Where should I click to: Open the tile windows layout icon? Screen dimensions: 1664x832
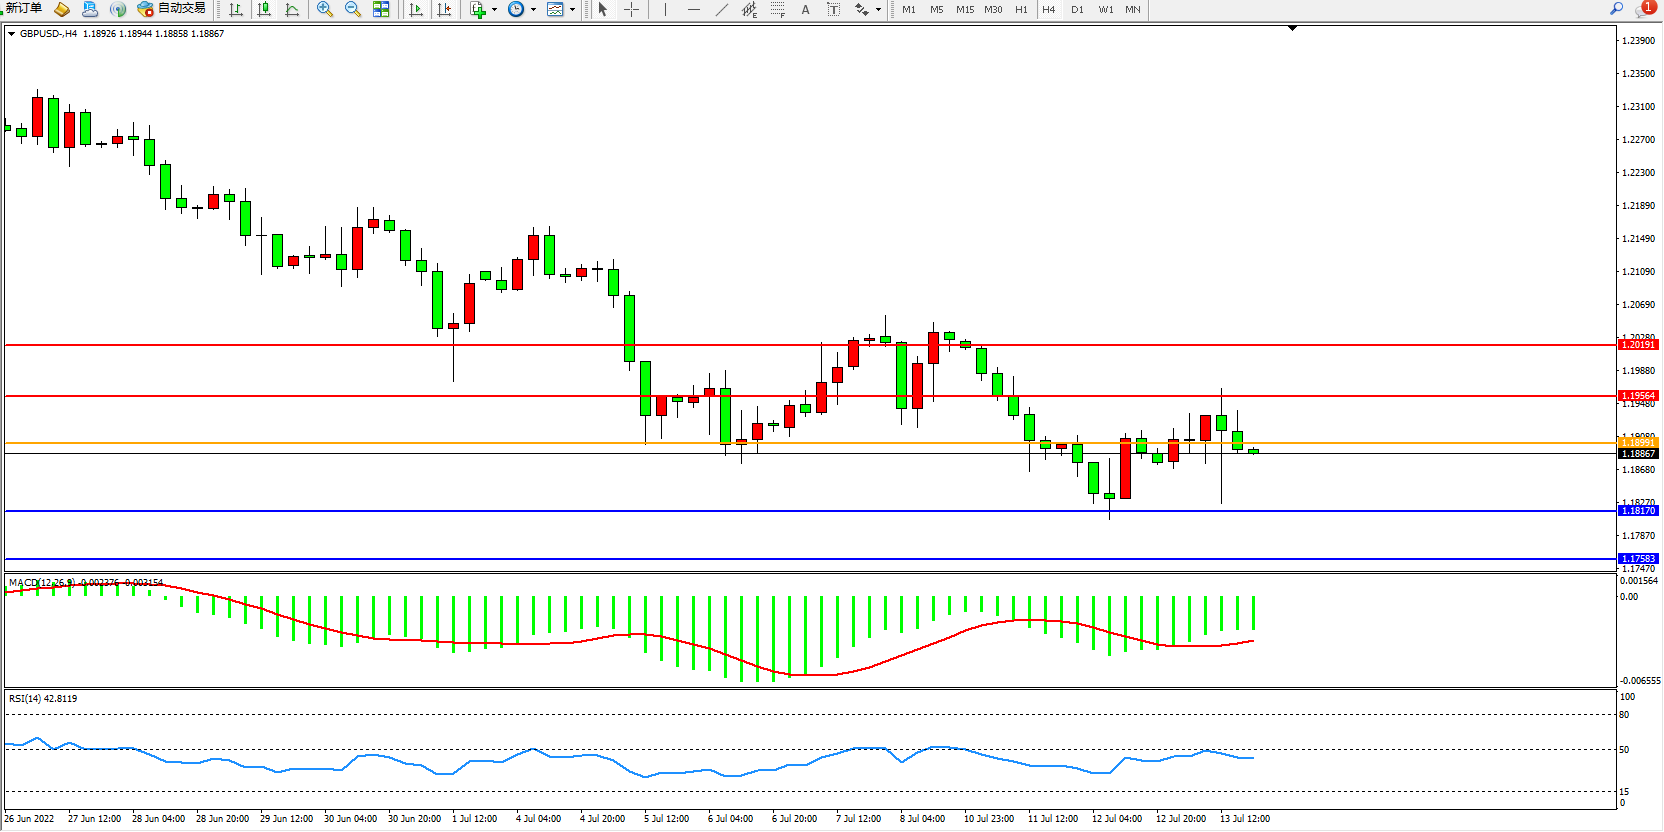coord(381,9)
